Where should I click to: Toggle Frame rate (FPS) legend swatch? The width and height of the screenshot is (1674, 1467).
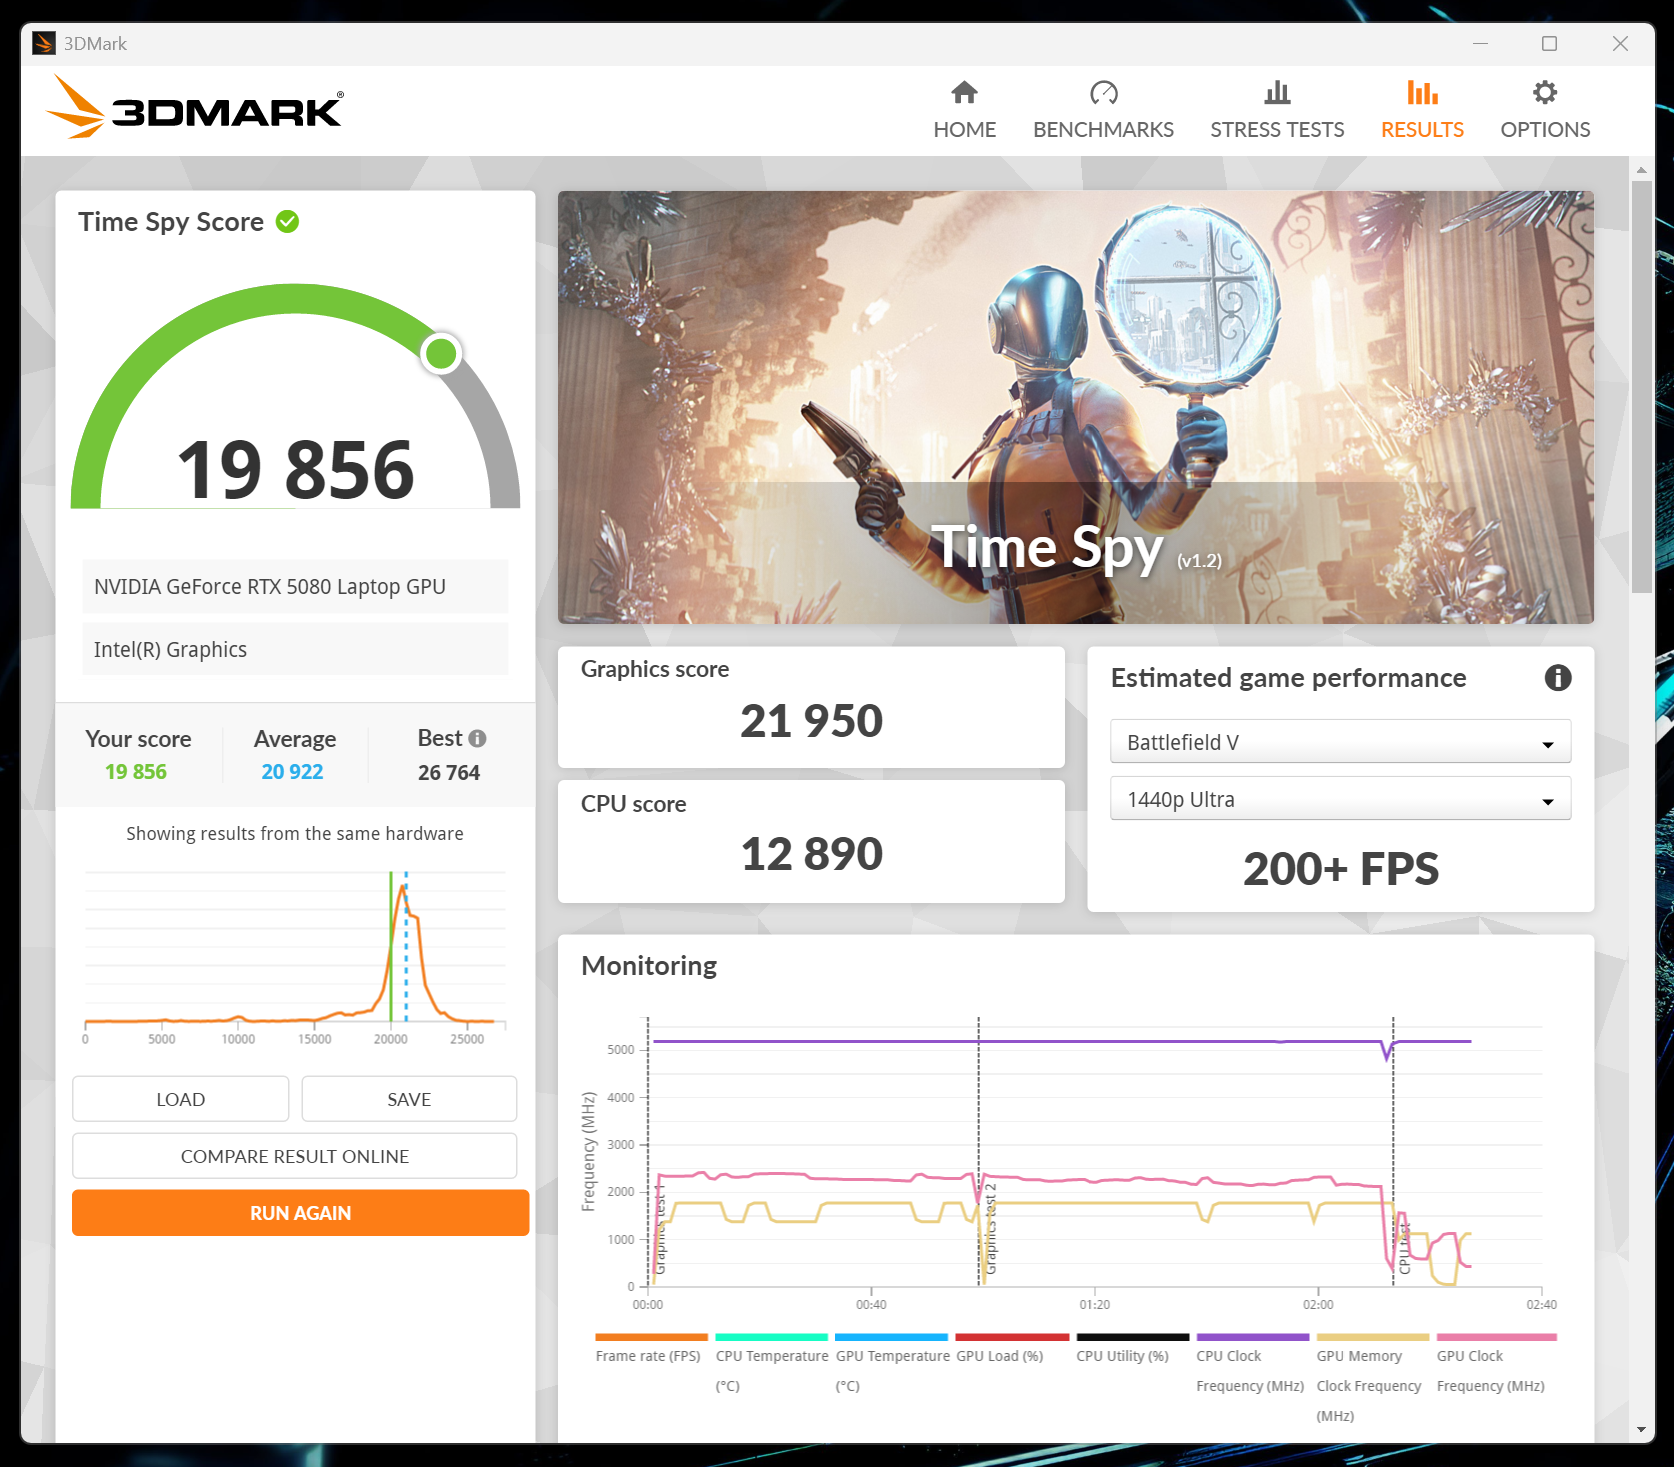coord(651,1337)
